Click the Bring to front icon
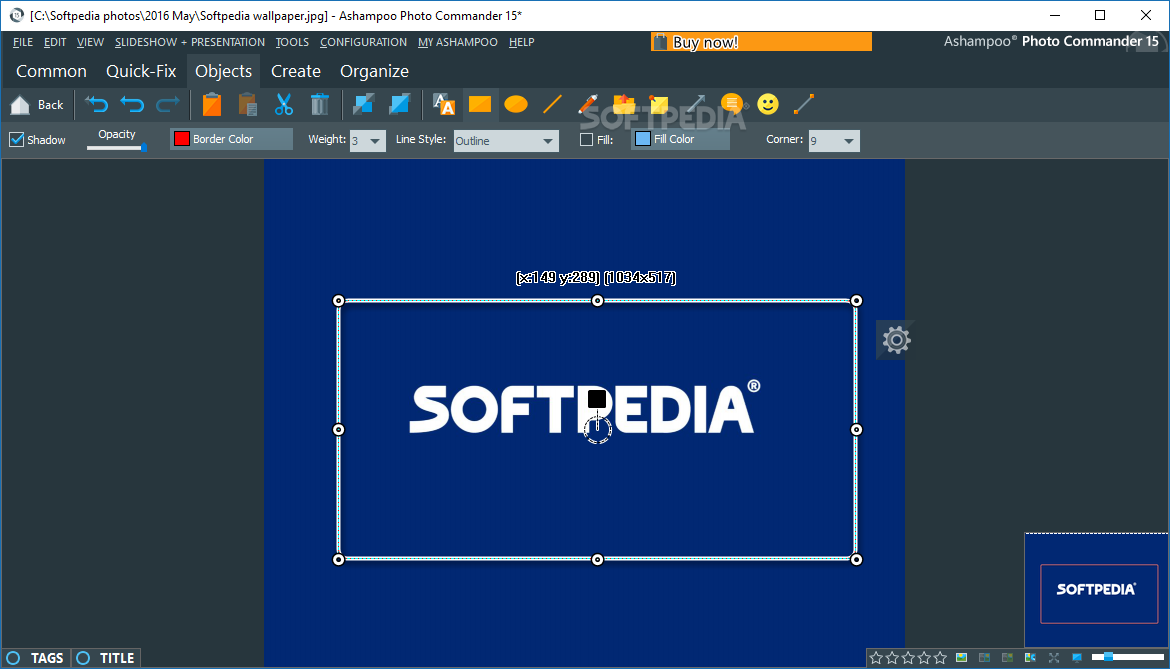Viewport: 1170px width, 669px height. point(399,104)
